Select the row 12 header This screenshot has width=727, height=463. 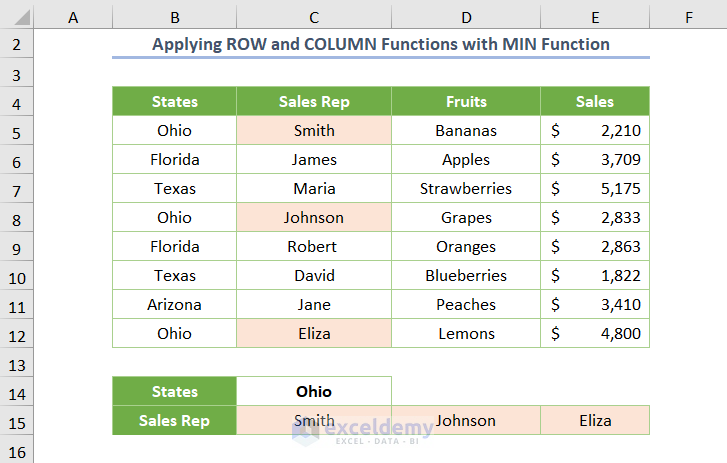(17, 334)
